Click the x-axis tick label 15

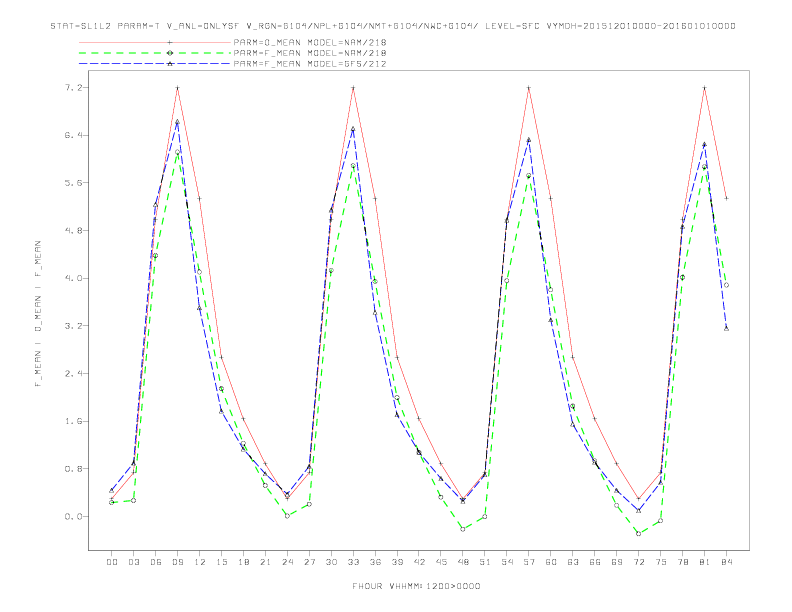coord(221,562)
